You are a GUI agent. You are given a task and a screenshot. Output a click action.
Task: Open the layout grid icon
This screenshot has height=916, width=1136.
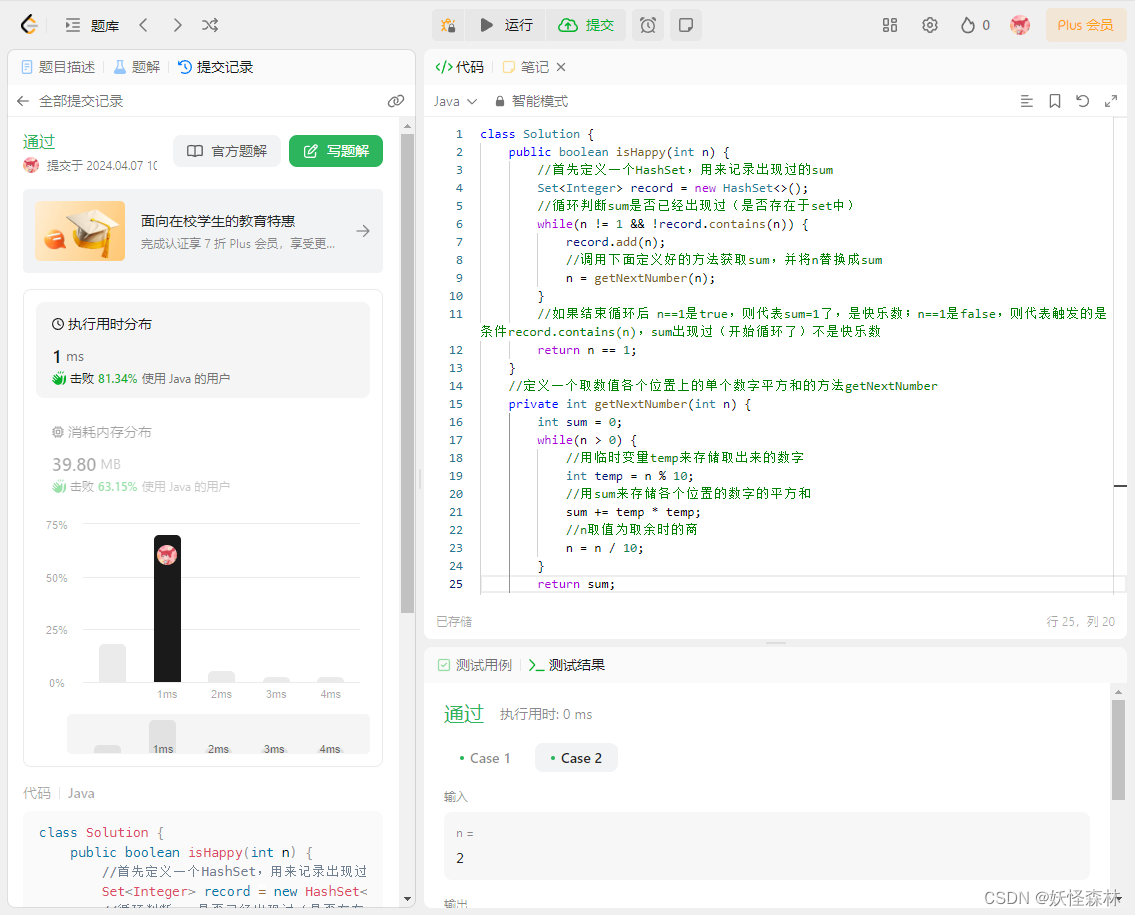[890, 25]
